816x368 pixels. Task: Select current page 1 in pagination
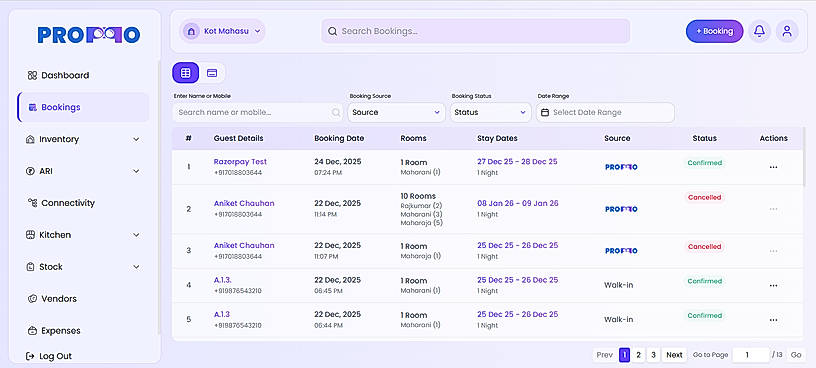tap(624, 355)
